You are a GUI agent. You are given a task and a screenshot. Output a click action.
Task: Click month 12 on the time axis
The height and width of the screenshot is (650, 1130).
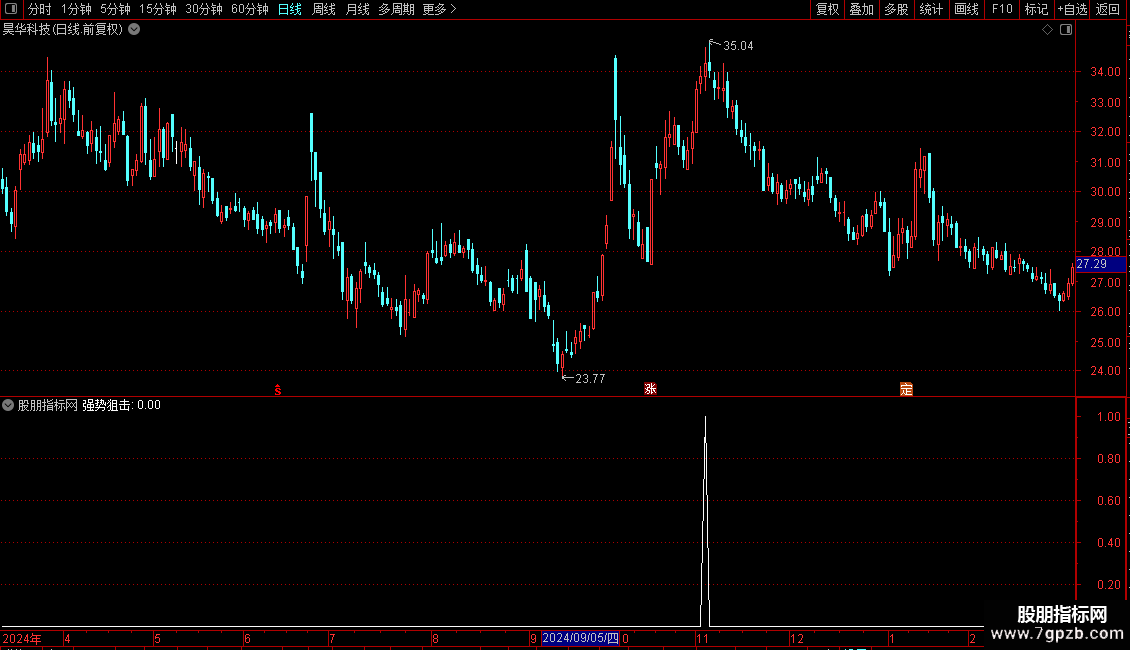[x=796, y=639]
